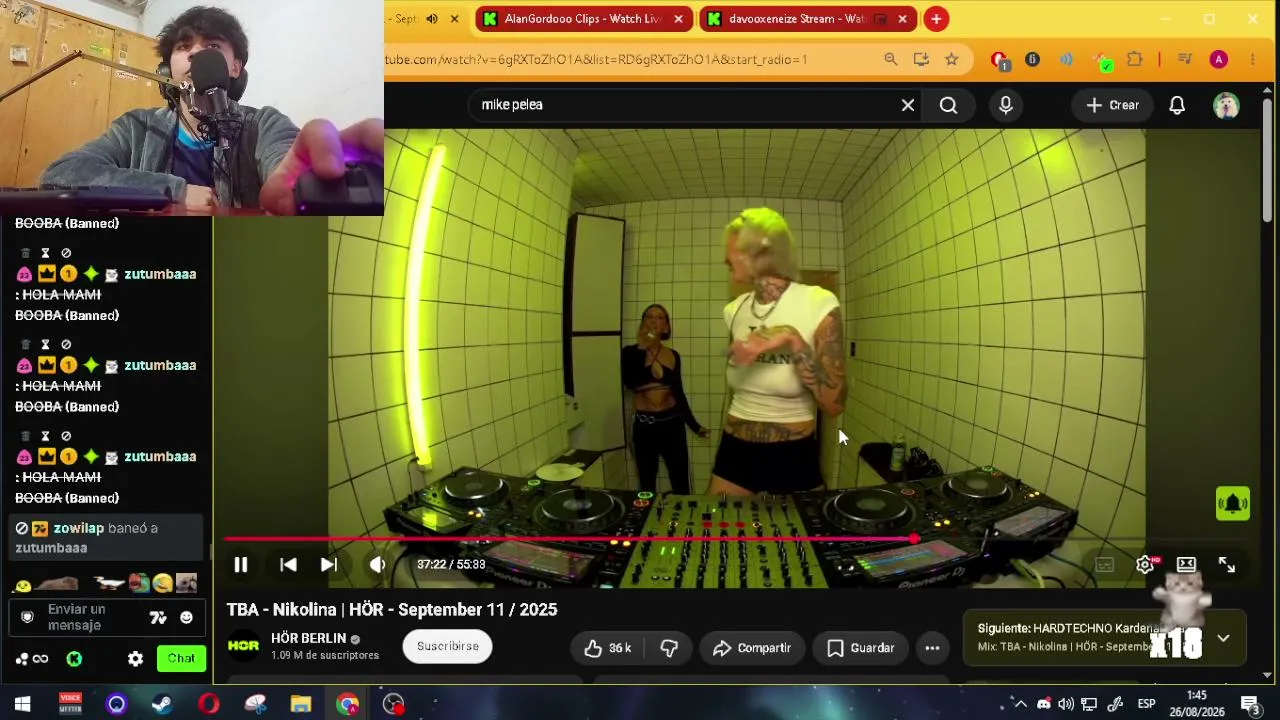Click the browser address bar URL

coord(596,60)
